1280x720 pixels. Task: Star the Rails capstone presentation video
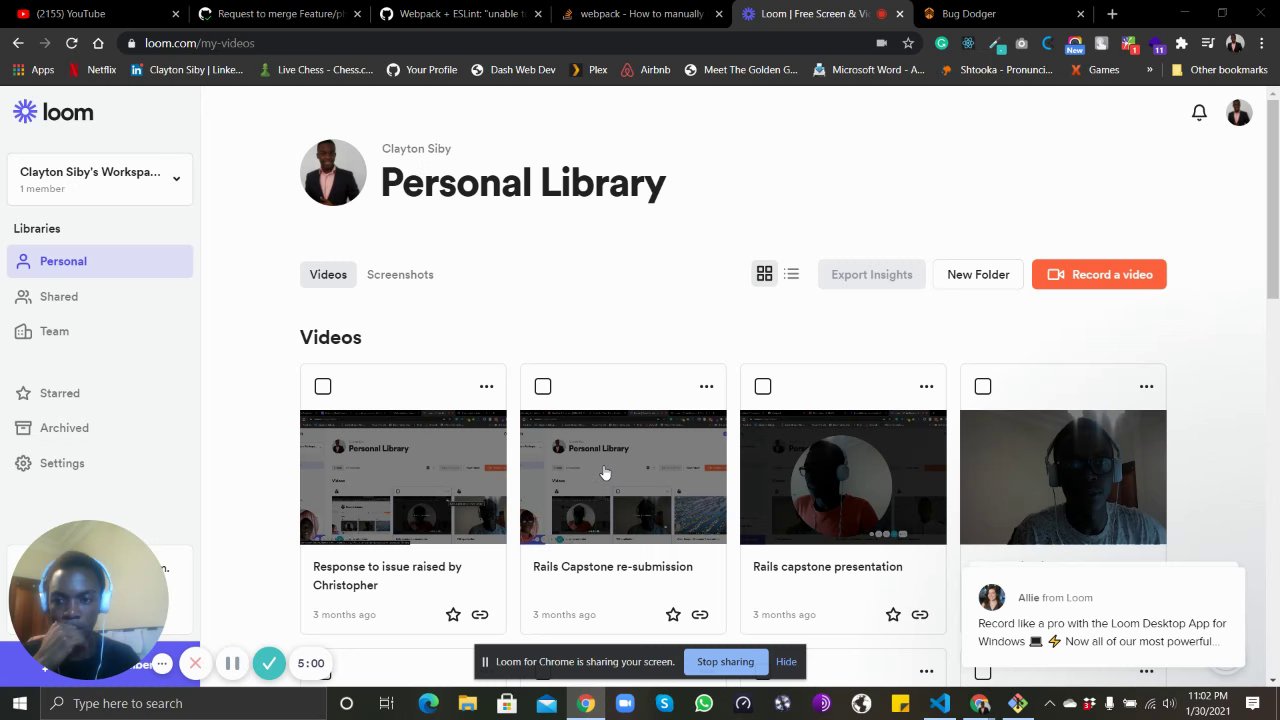(893, 615)
